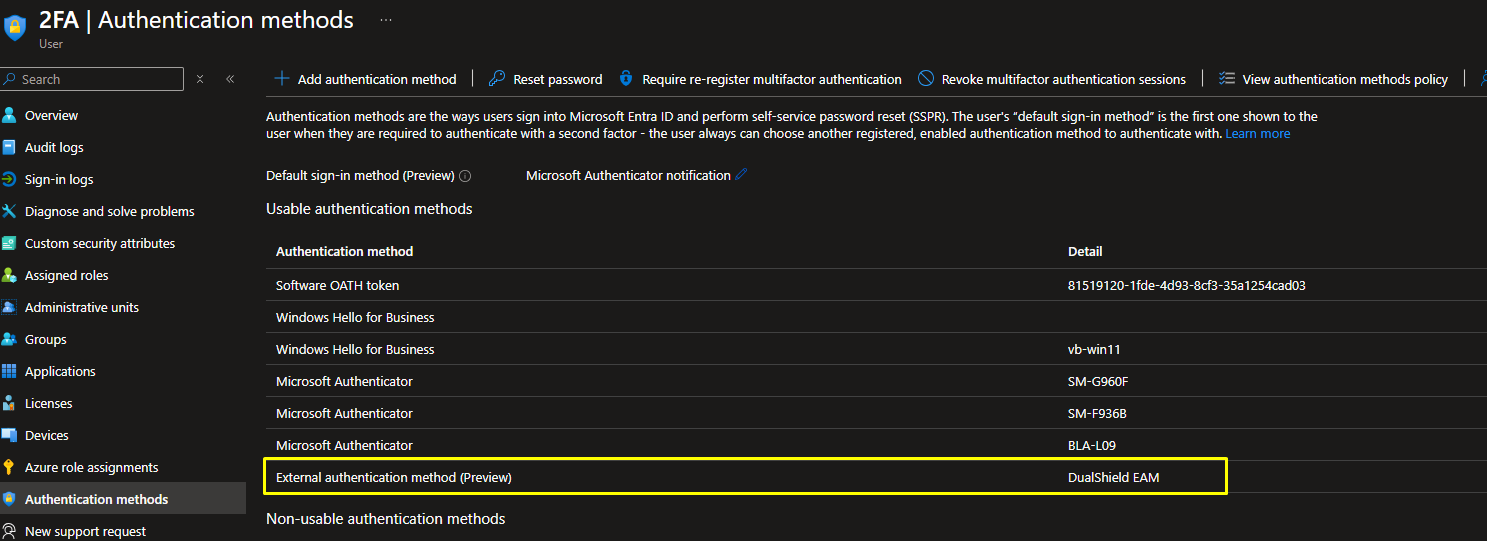Open the Learn more link
1487x541 pixels.
[x=1257, y=133]
